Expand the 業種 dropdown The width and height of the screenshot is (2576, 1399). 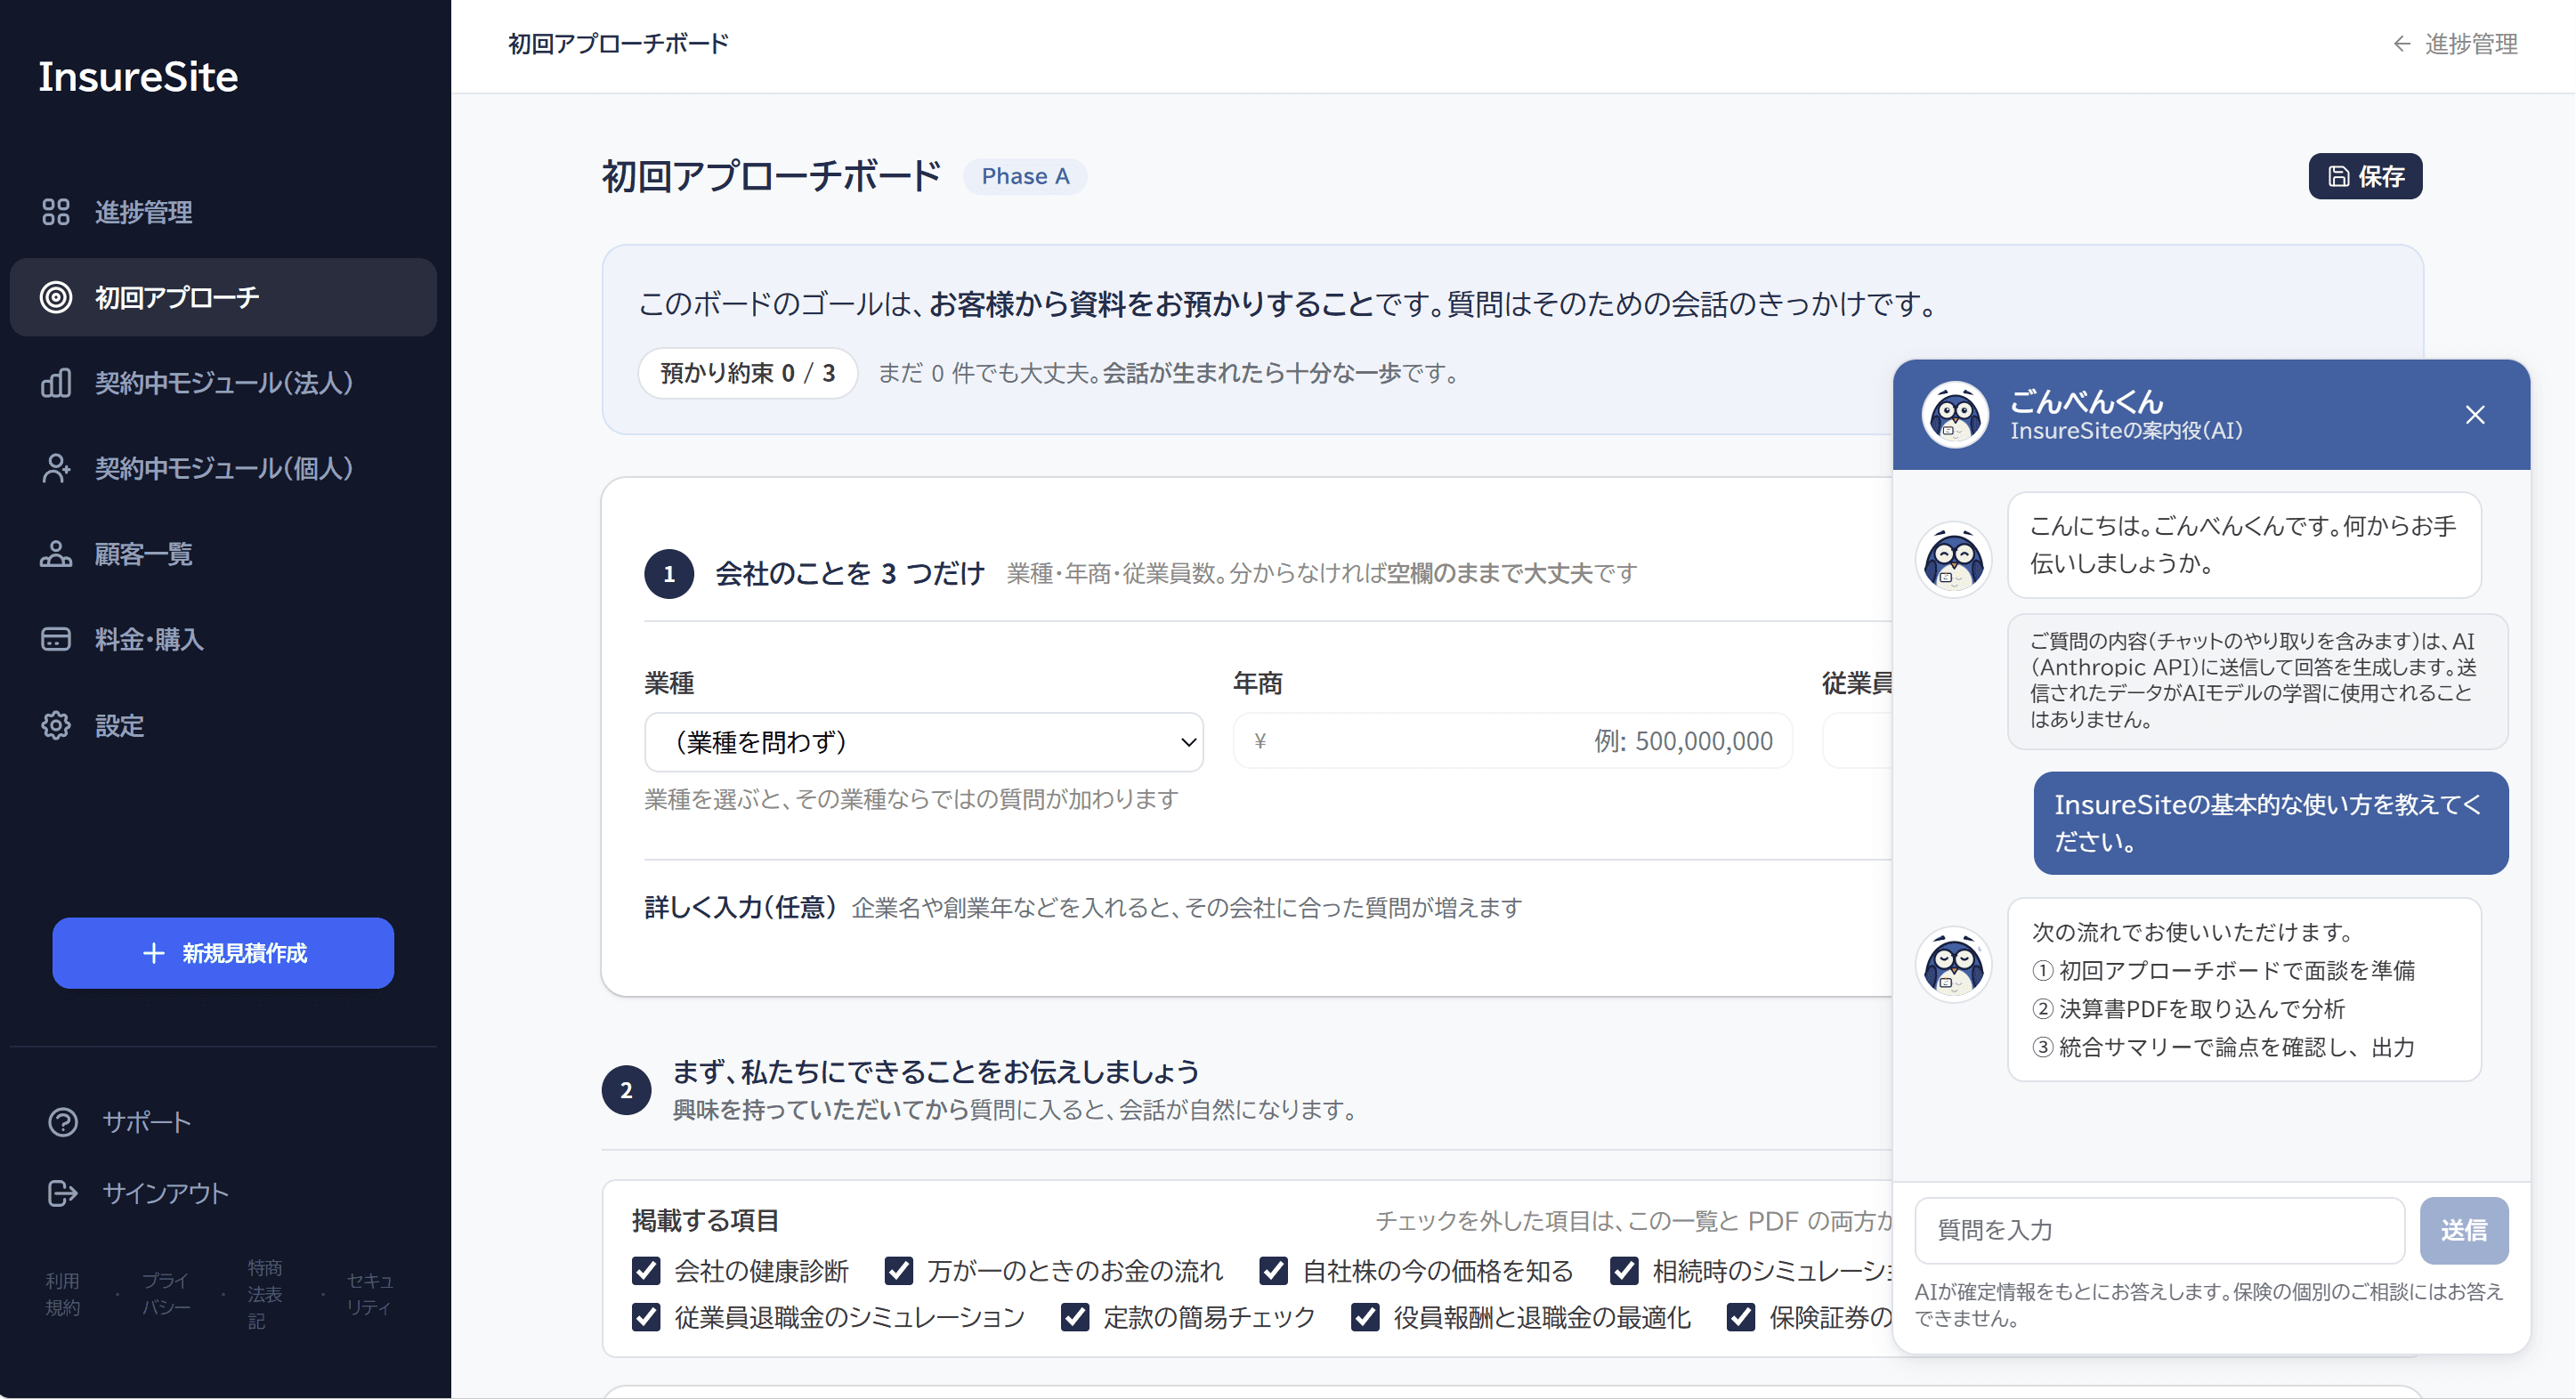point(923,742)
